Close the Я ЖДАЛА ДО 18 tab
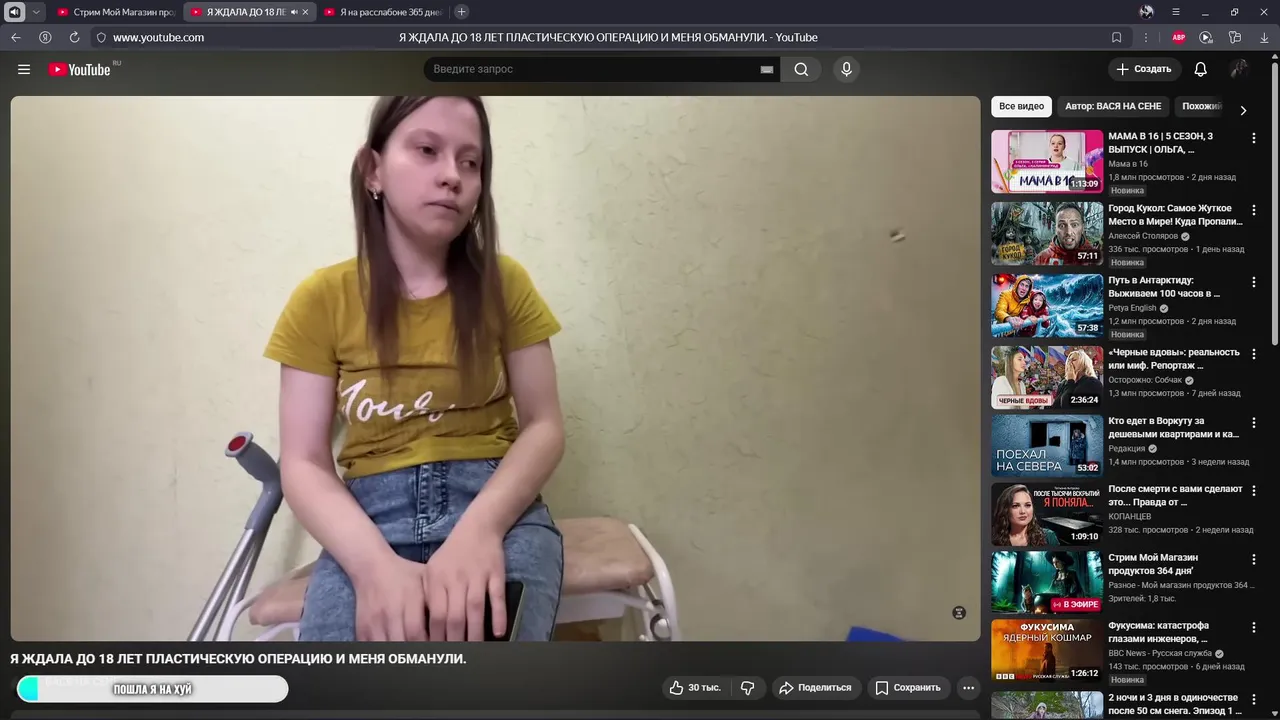Image resolution: width=1280 pixels, height=720 pixels. [x=305, y=12]
